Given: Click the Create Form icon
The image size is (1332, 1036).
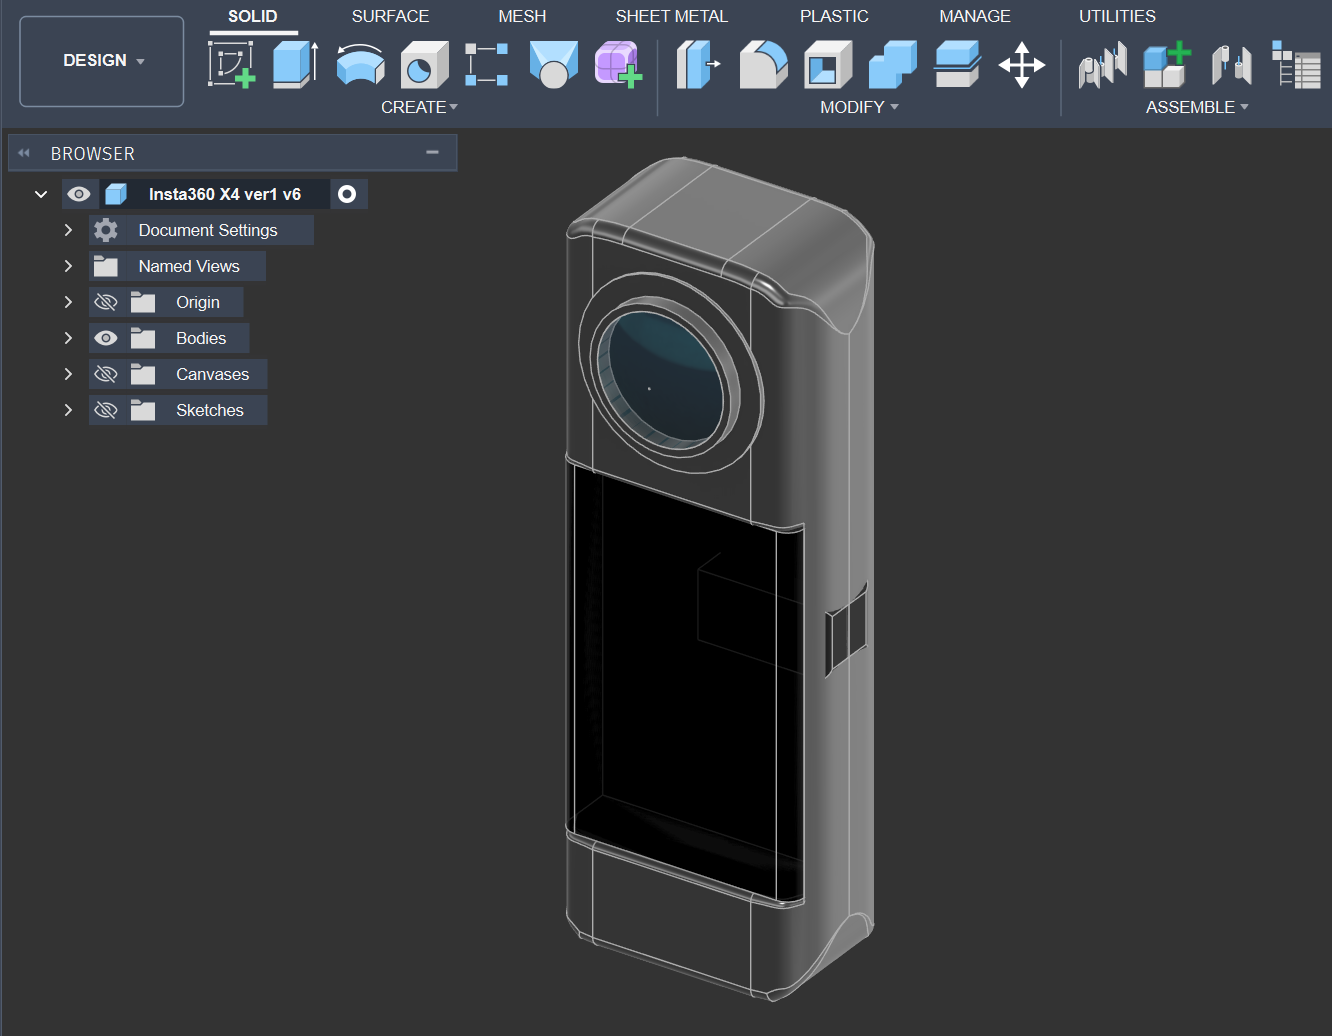Looking at the screenshot, I should point(618,65).
